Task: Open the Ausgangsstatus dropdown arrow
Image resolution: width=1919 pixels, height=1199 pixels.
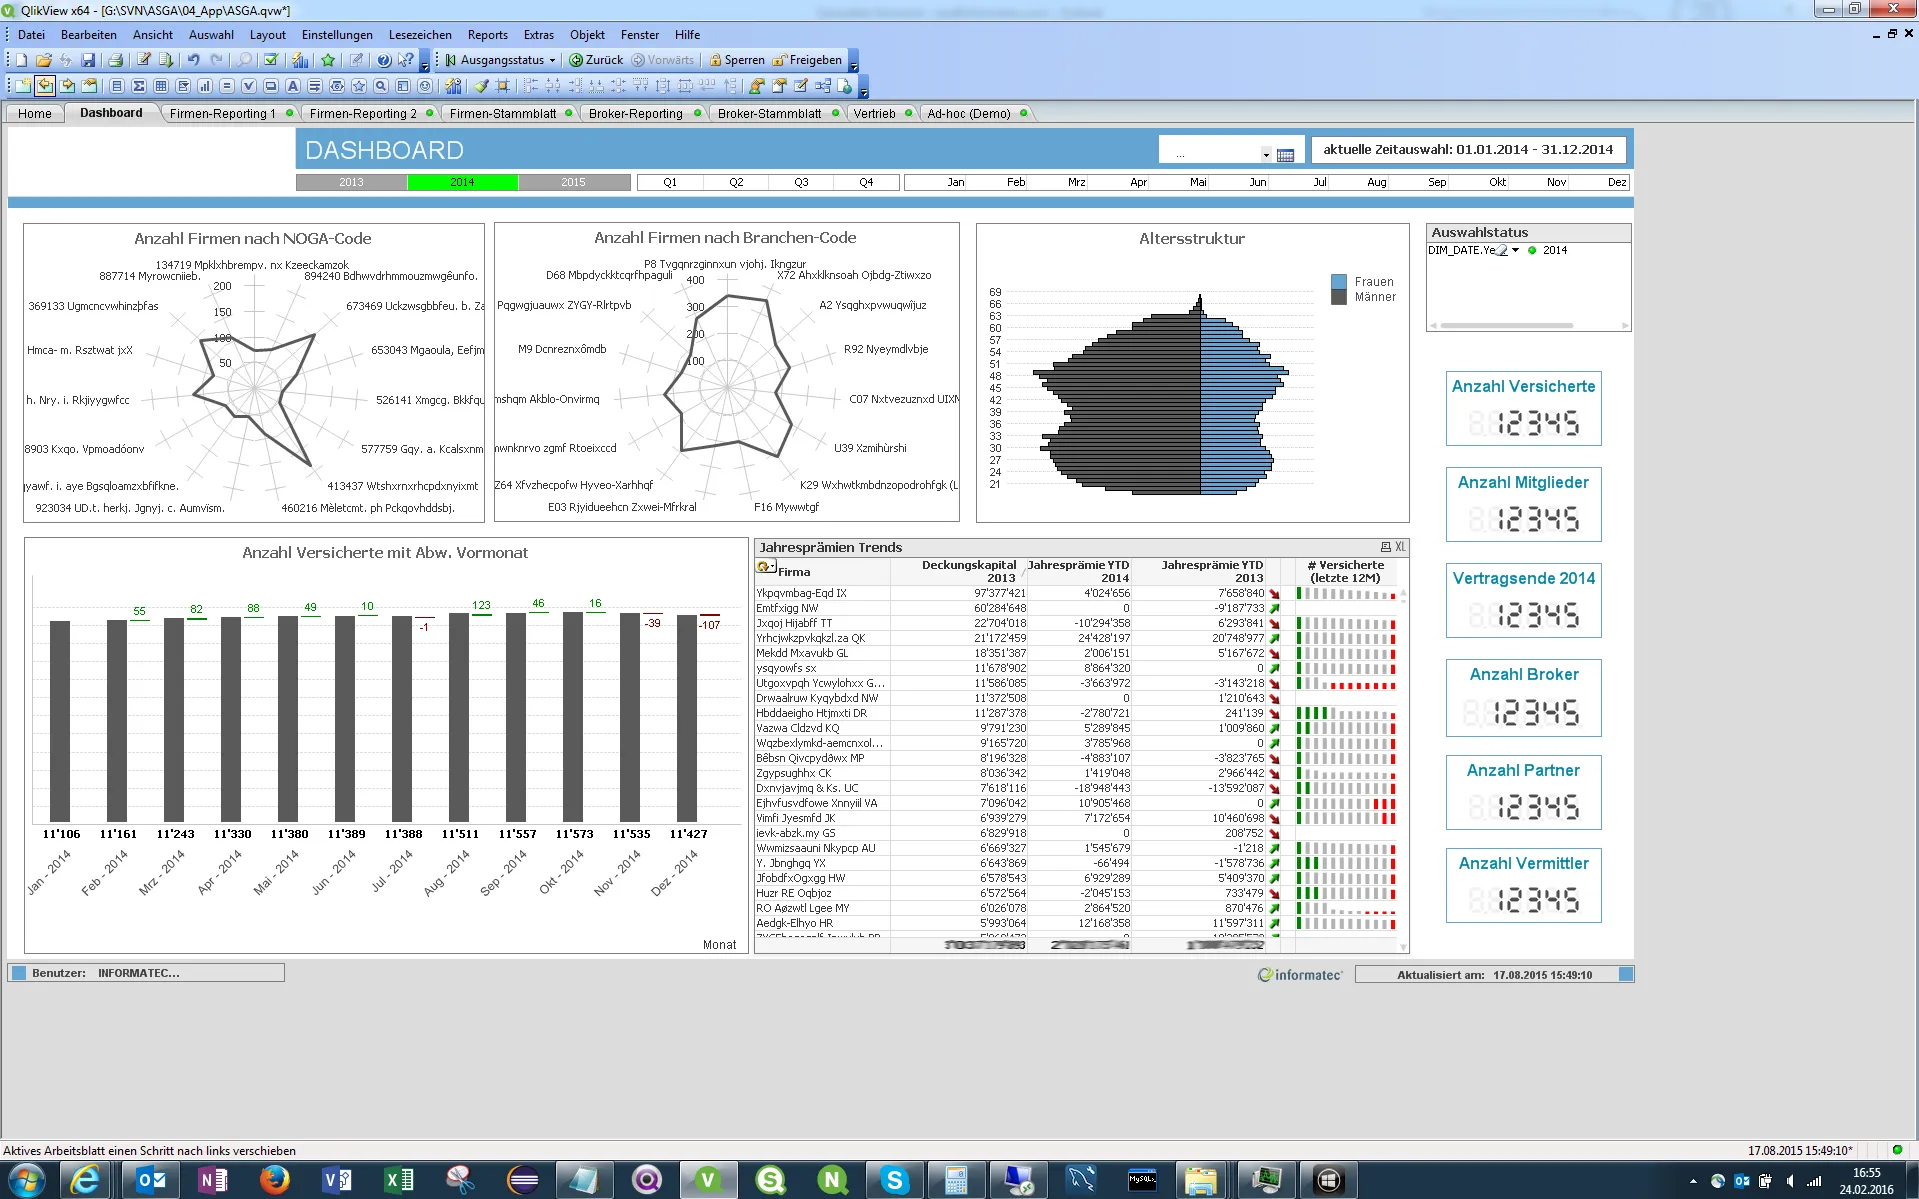Action: point(552,60)
